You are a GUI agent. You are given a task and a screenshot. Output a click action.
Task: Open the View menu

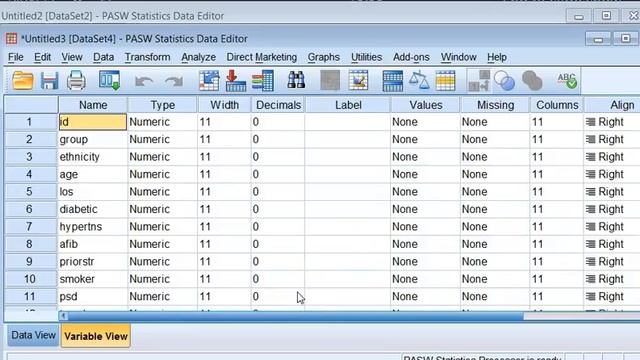coord(72,57)
